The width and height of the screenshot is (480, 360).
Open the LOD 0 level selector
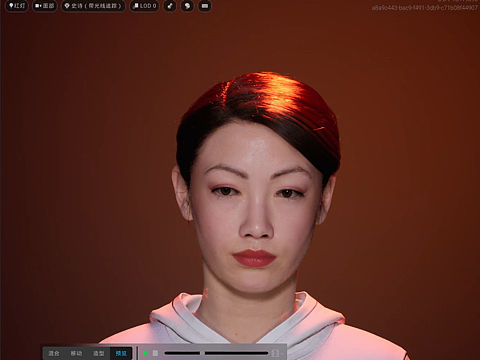(x=144, y=6)
